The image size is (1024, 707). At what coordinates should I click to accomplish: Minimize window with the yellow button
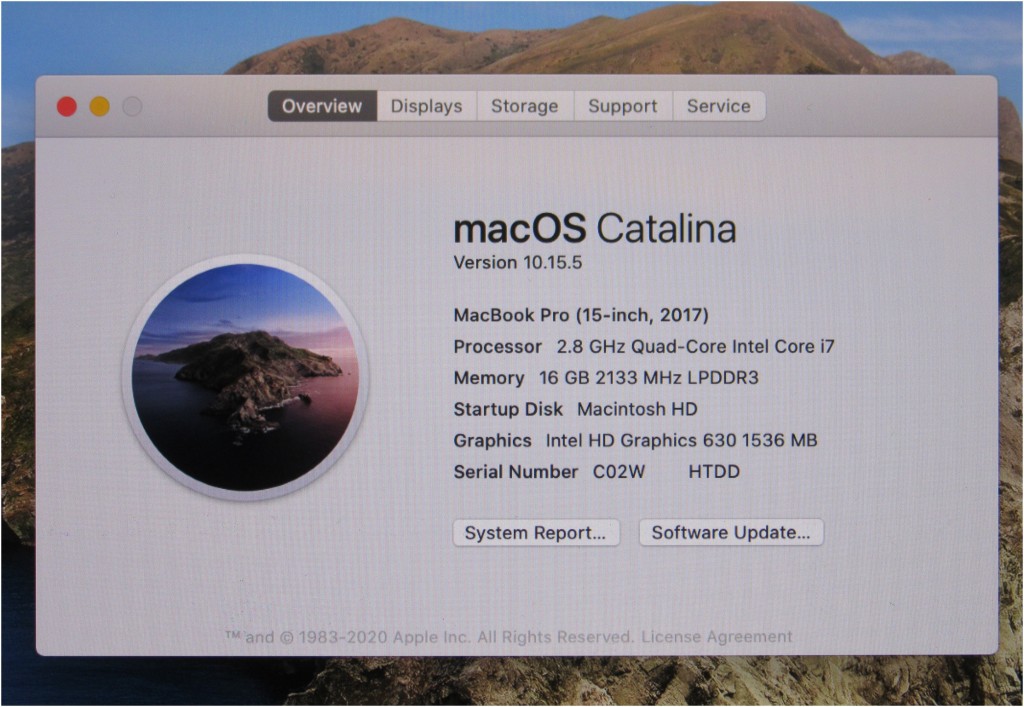click(x=99, y=106)
